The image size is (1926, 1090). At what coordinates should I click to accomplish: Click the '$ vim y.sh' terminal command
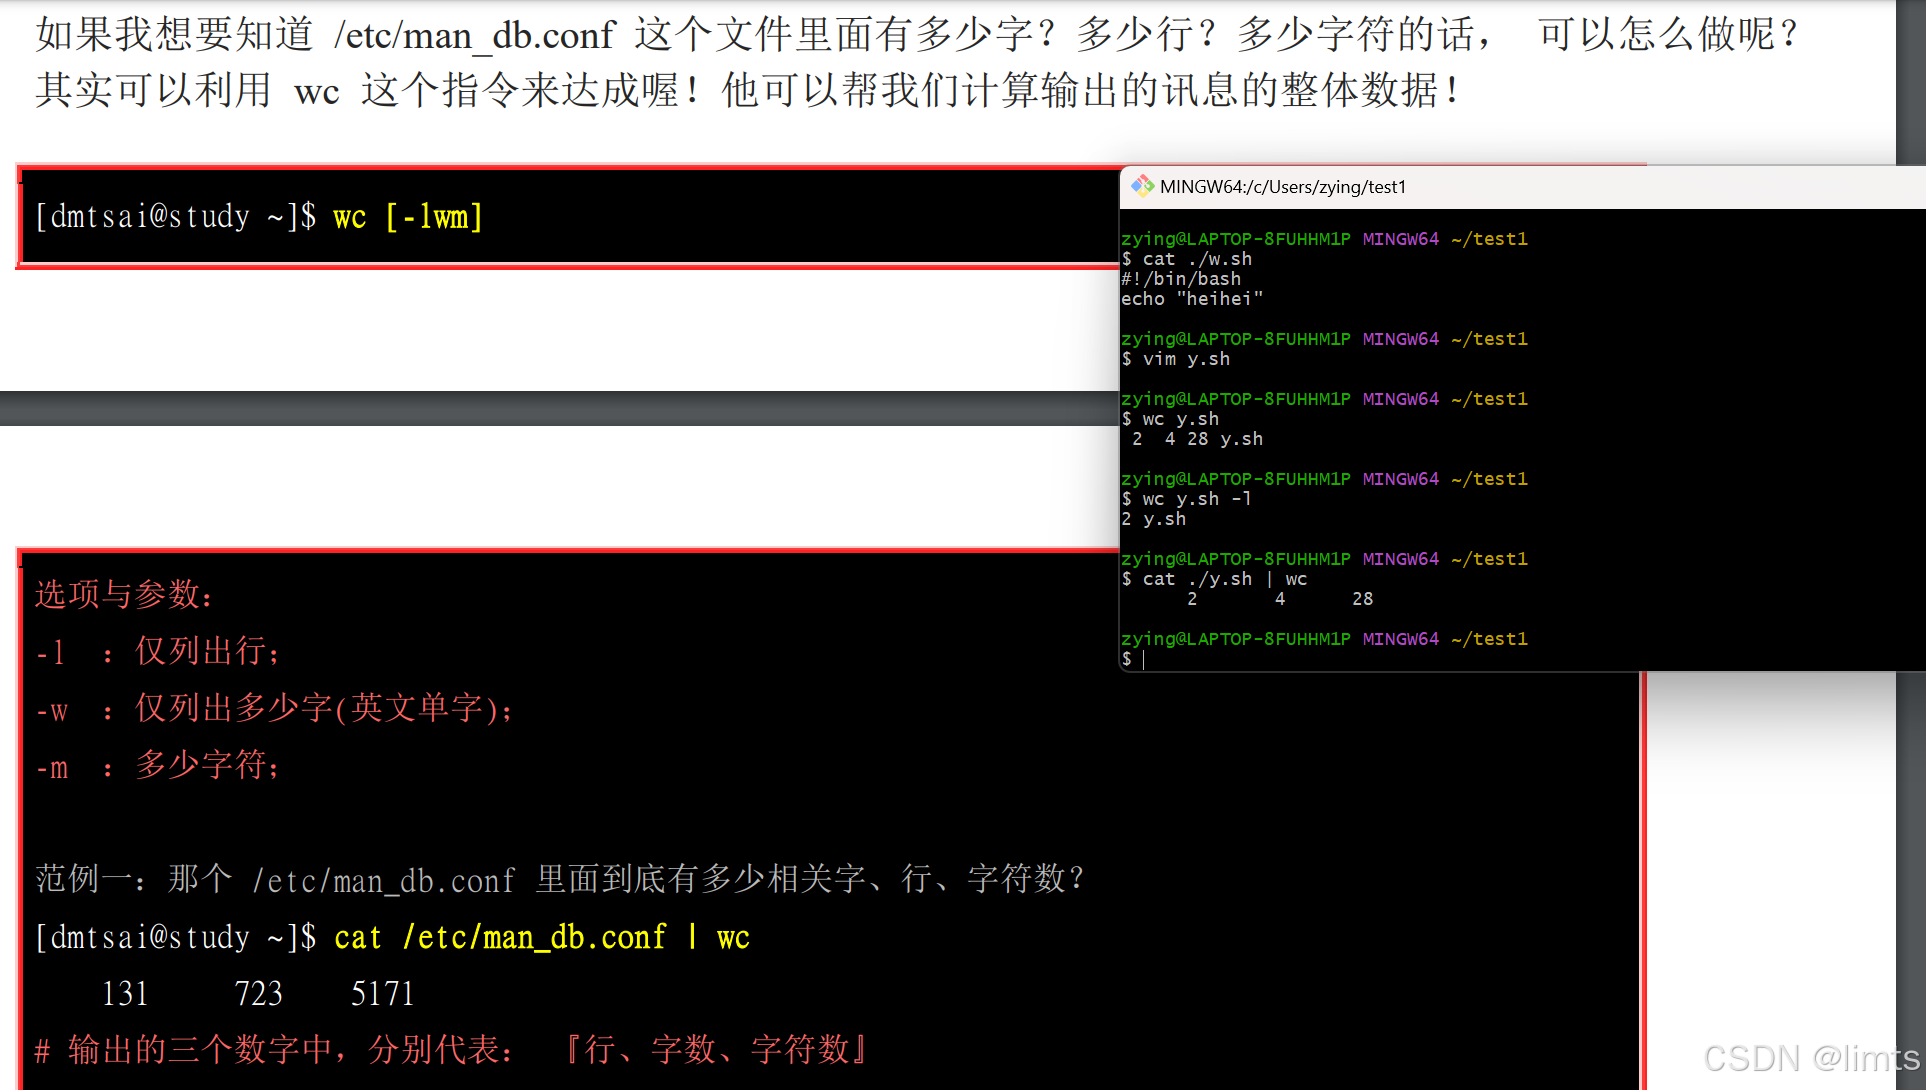click(1176, 359)
